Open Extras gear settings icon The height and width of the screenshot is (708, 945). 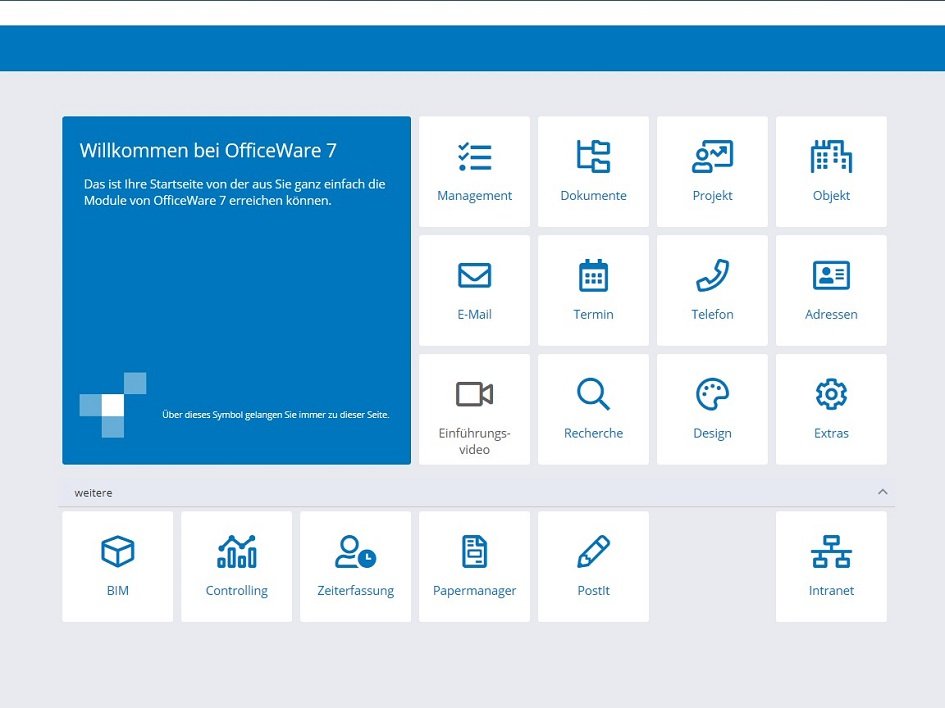831,394
